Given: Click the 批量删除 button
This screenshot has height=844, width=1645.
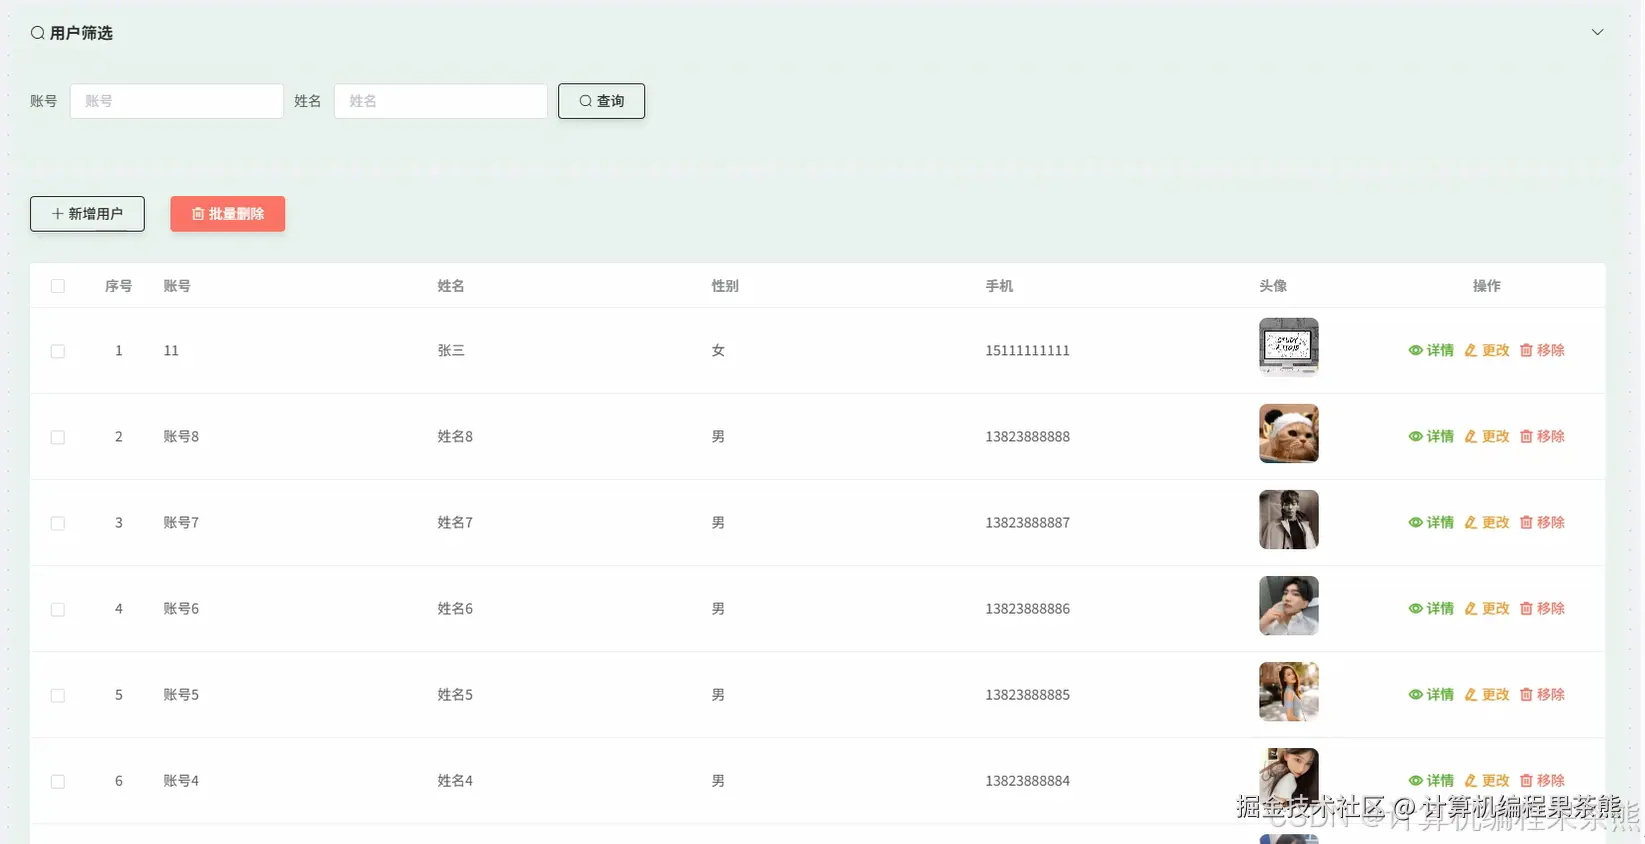Looking at the screenshot, I should (x=228, y=214).
